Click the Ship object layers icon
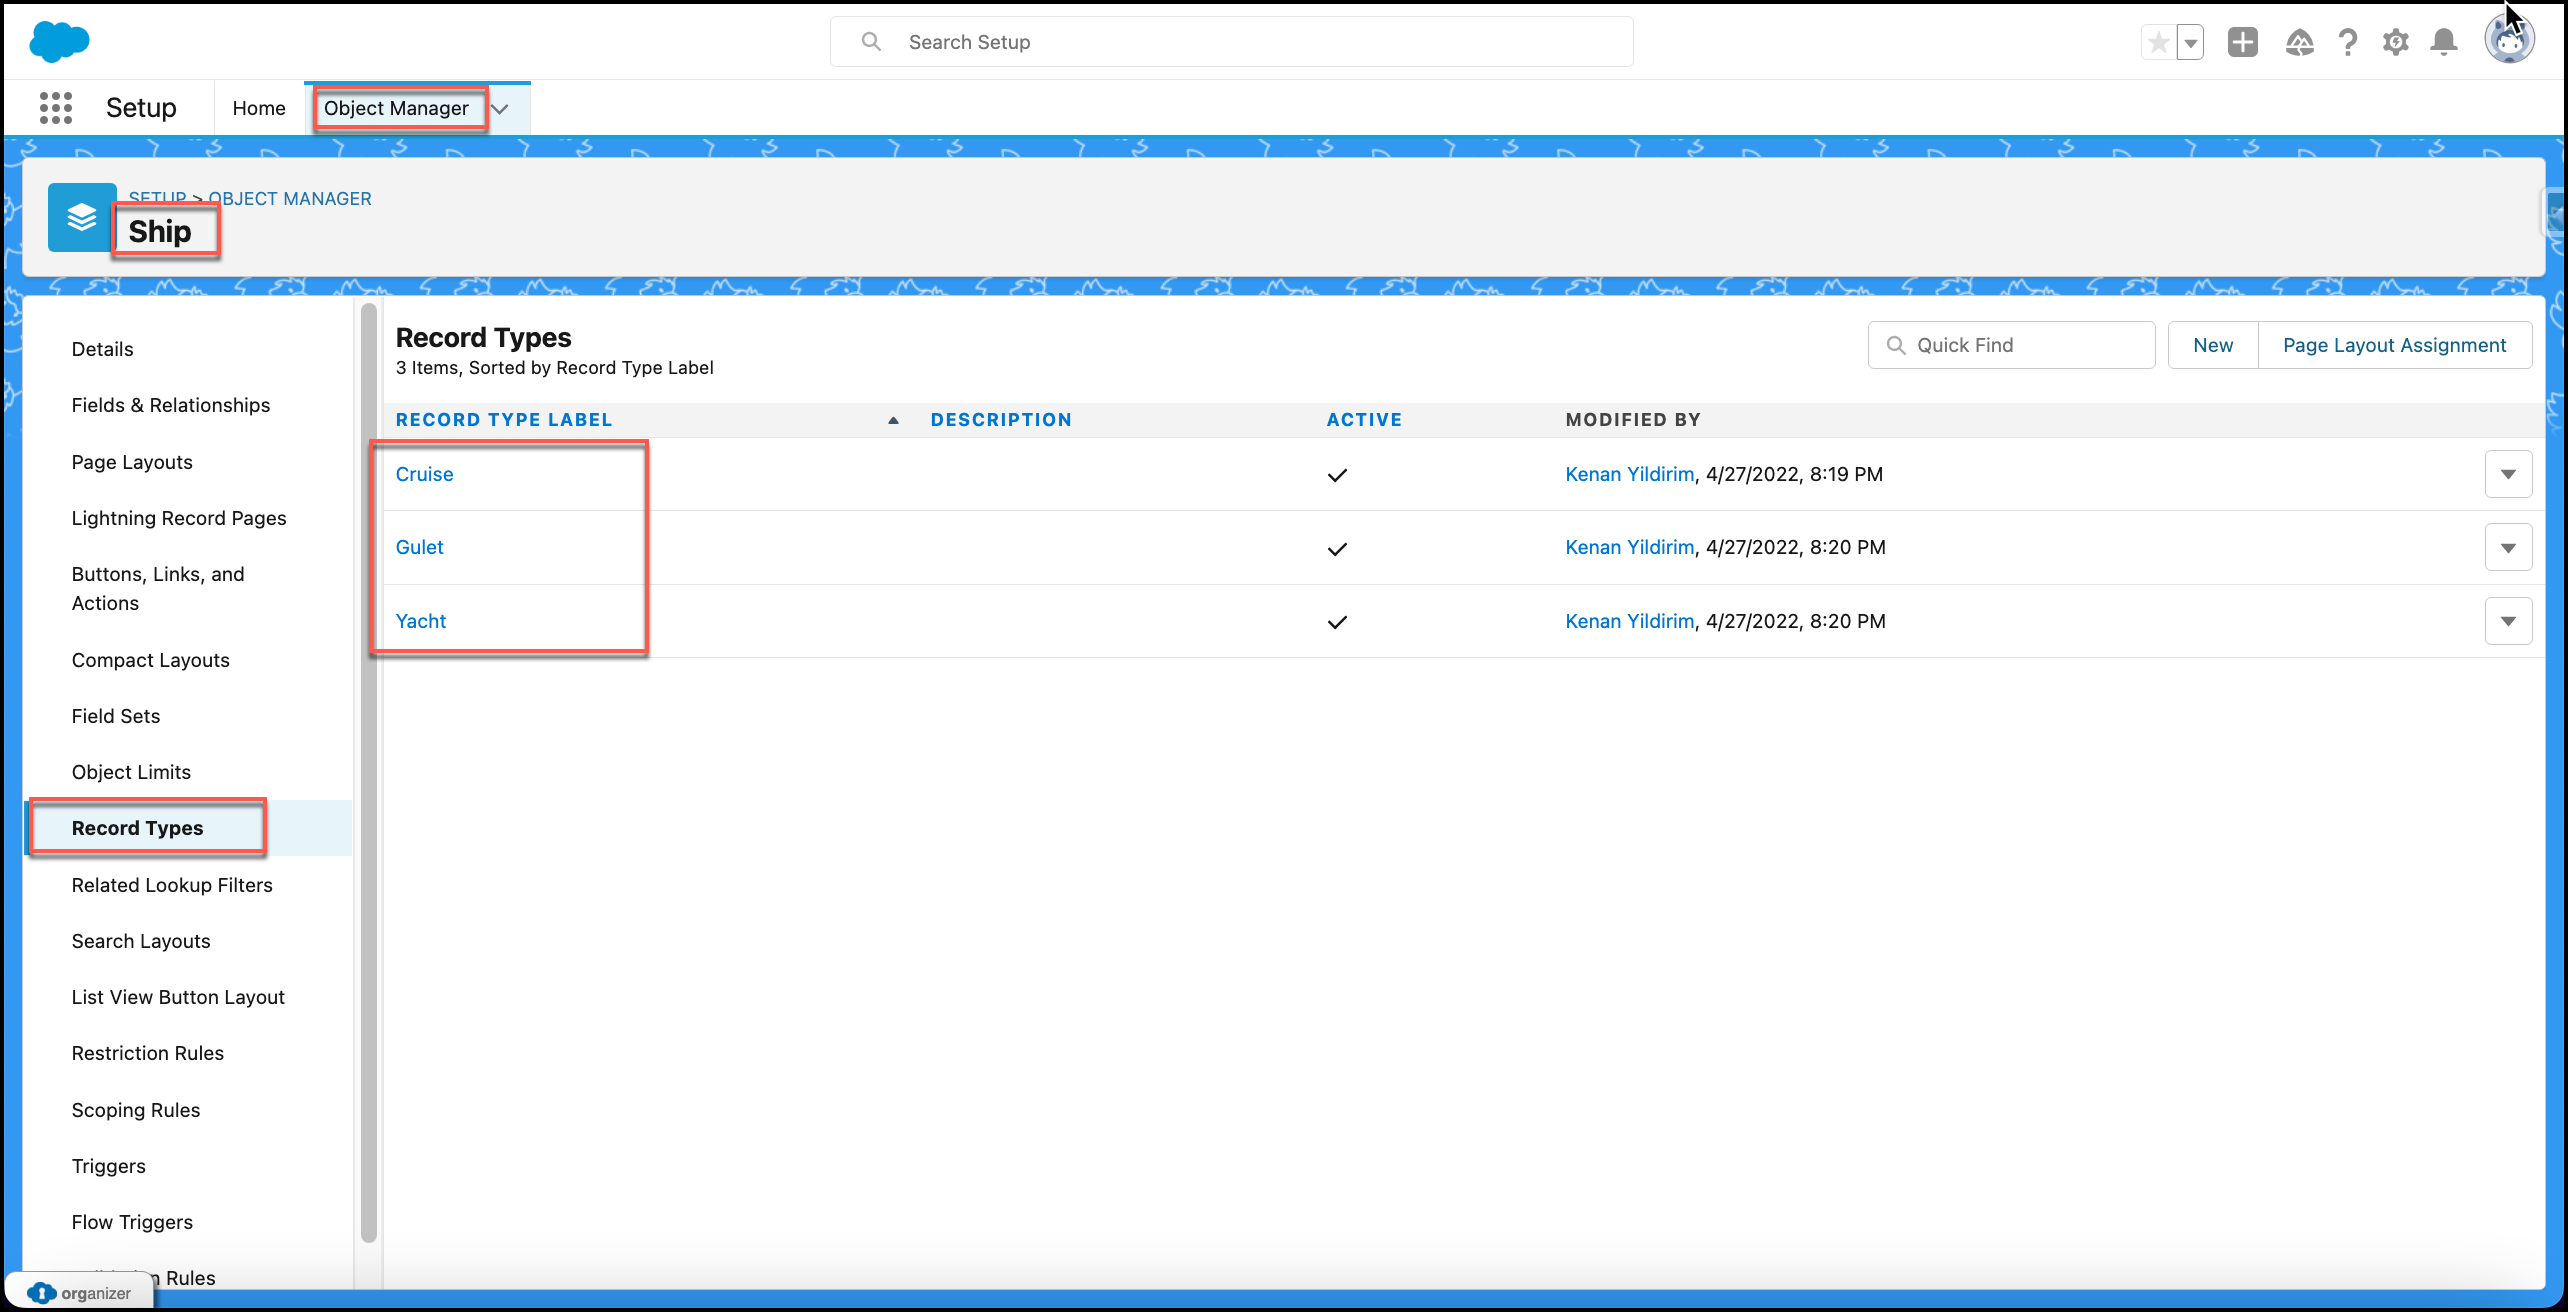 [81, 217]
